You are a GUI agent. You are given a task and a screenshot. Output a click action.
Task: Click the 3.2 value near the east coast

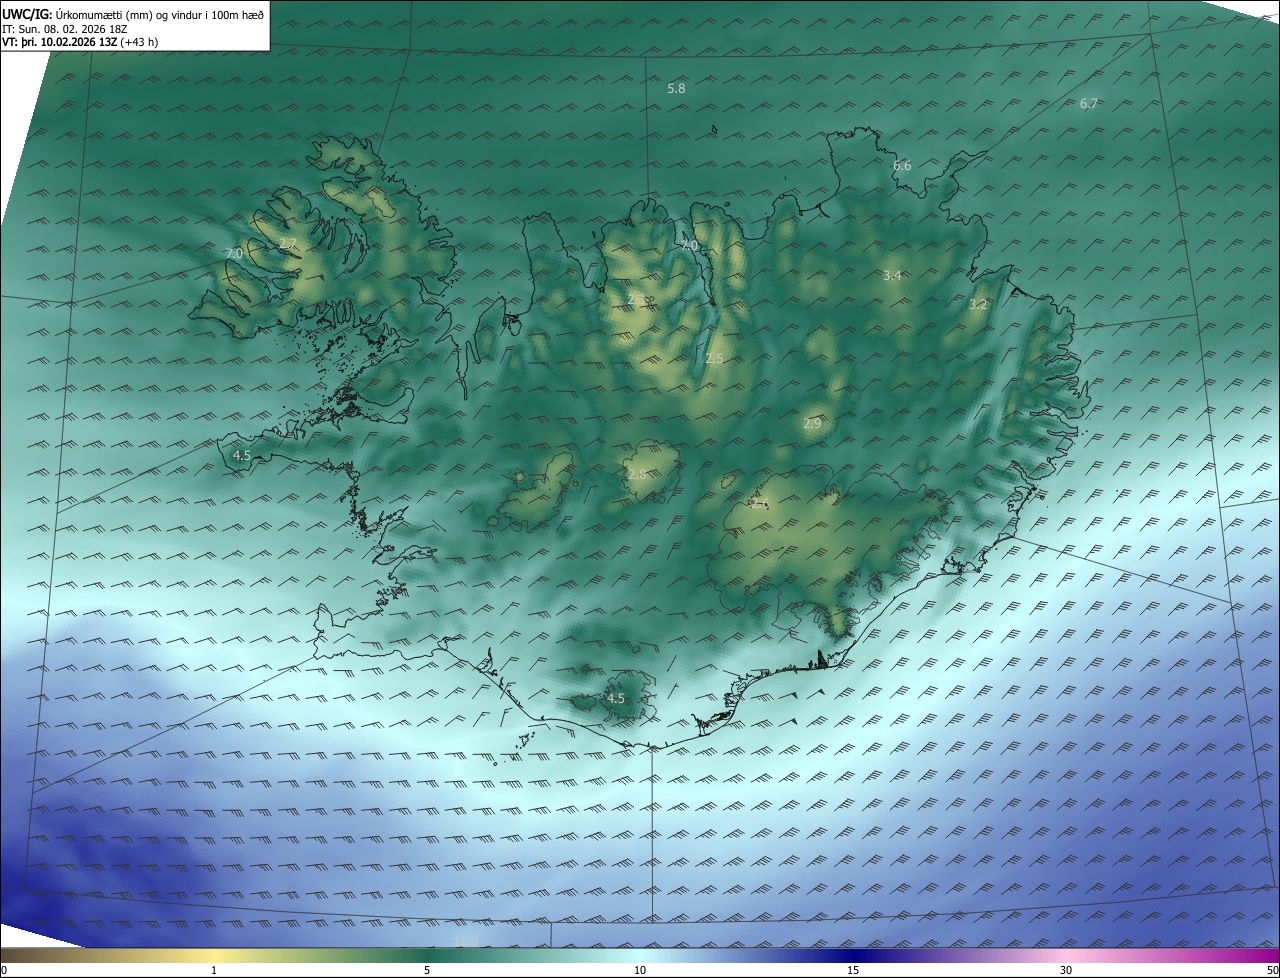tap(978, 305)
